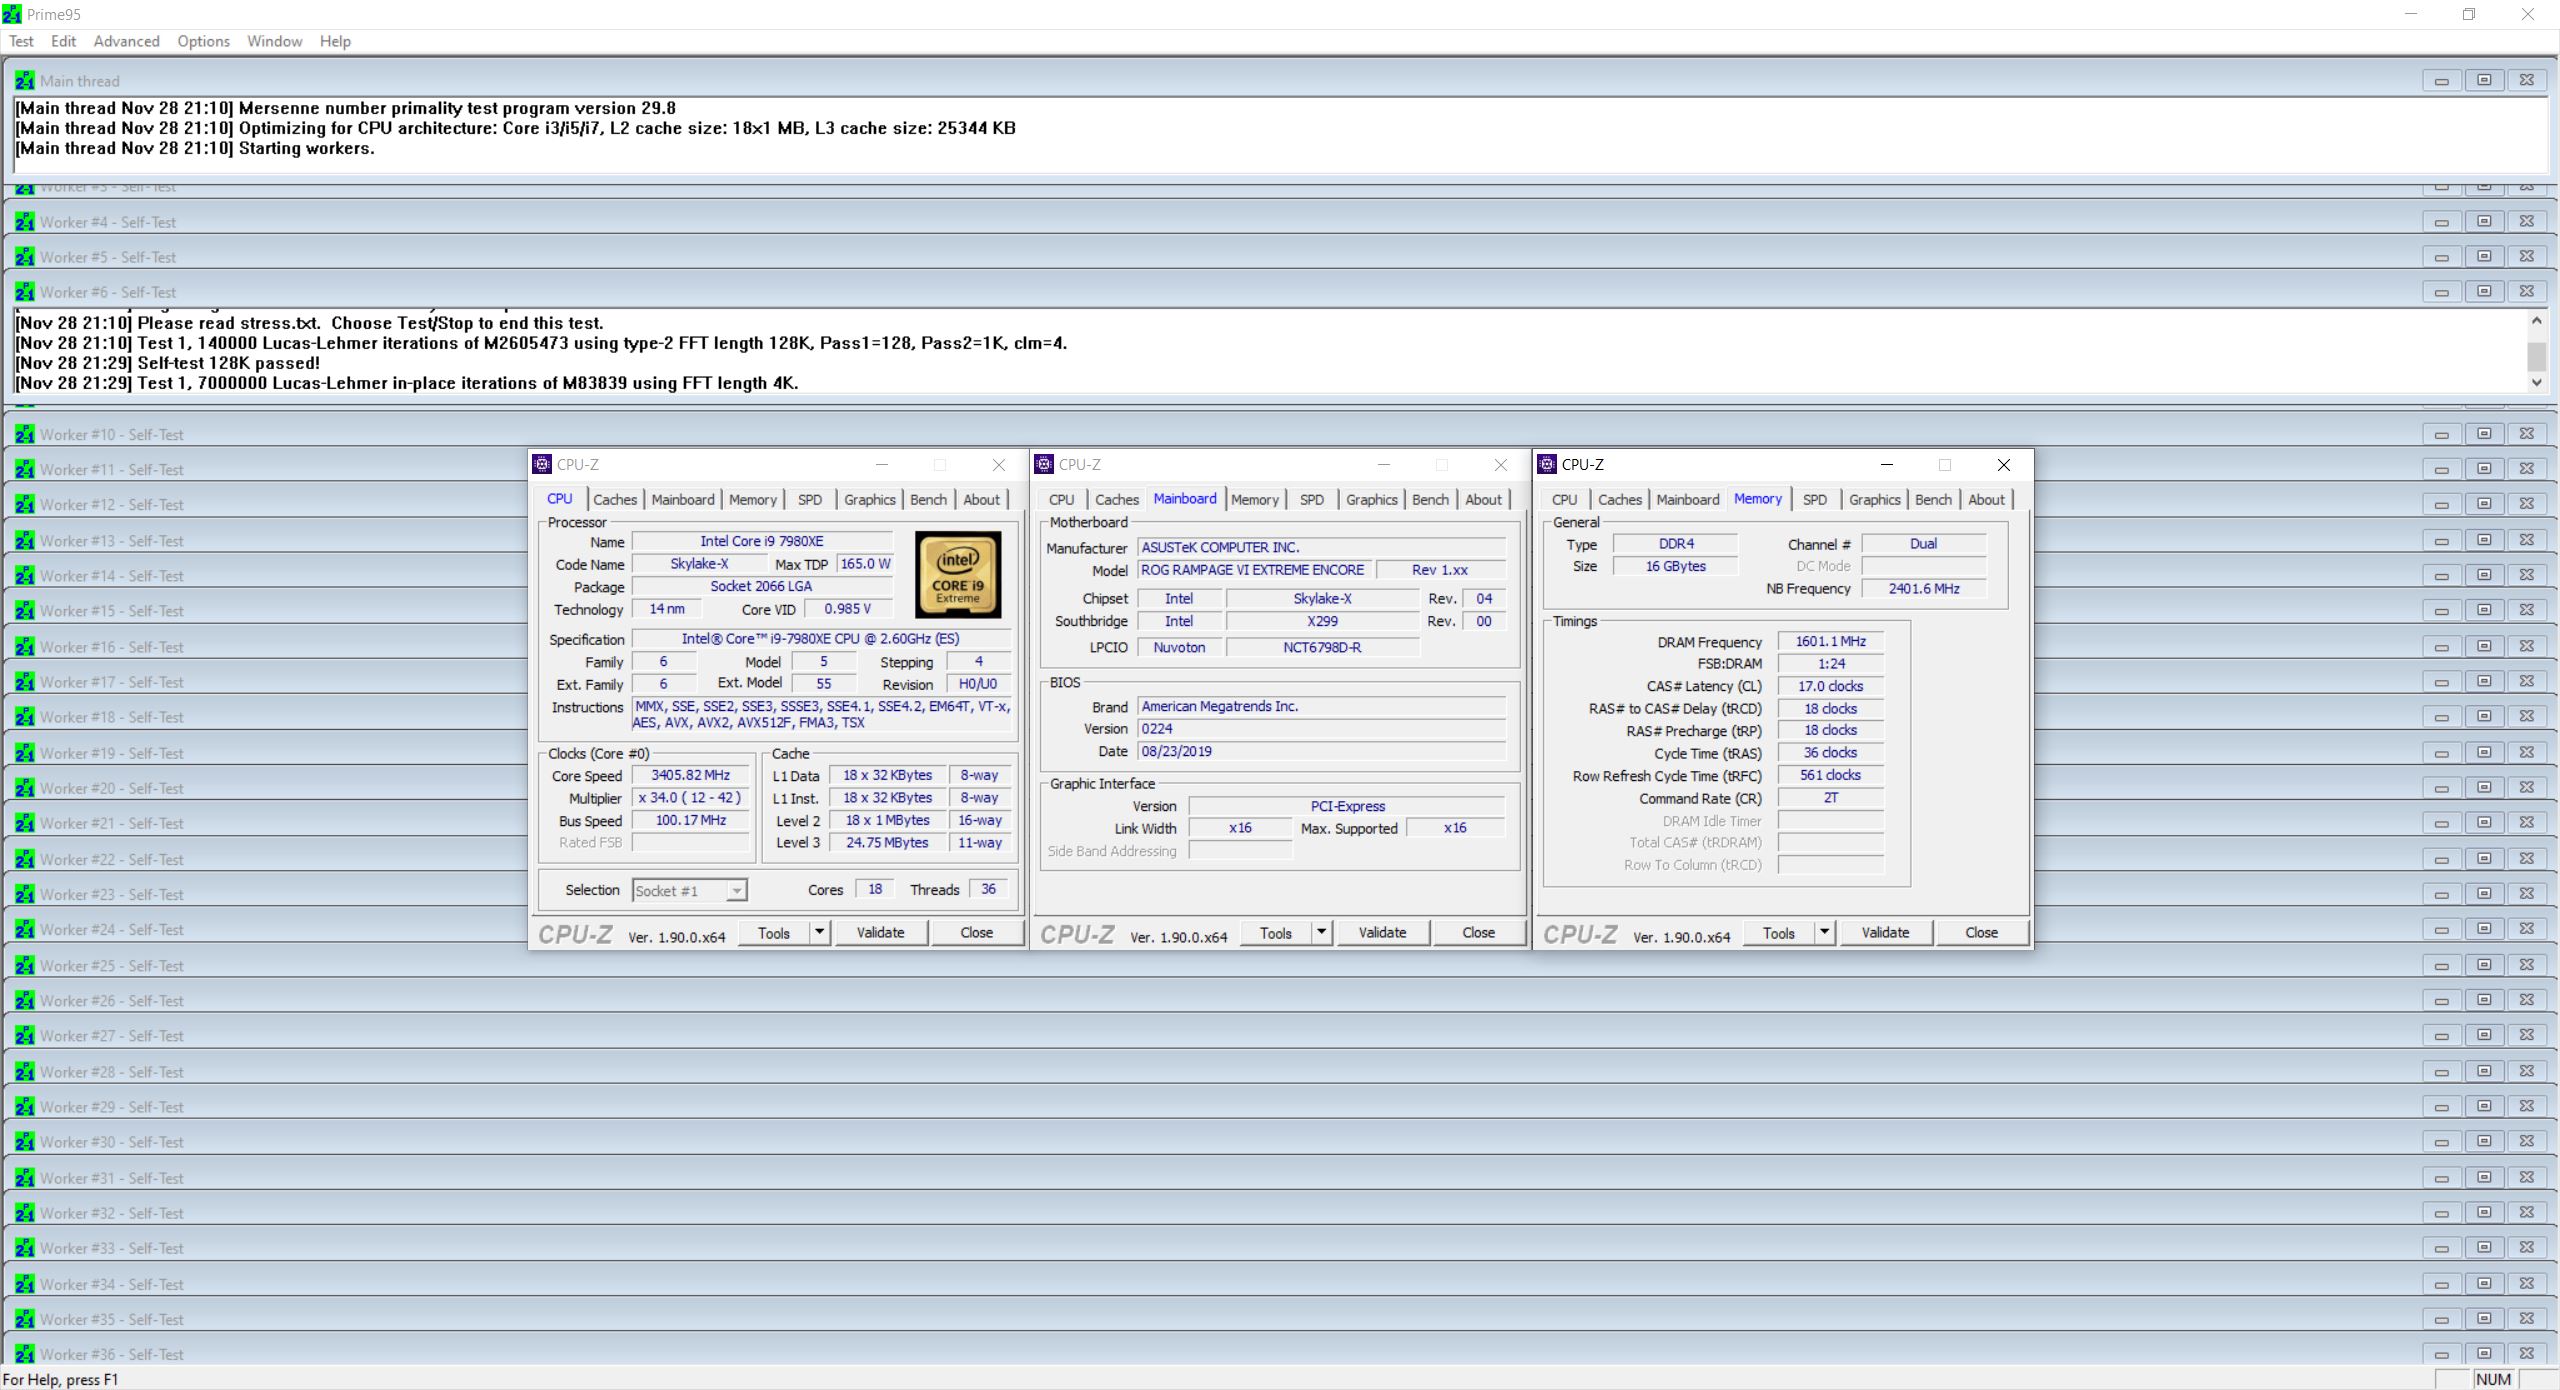This screenshot has height=1390, width=2560.
Task: Switch to SPD tab in Memory window
Action: (x=1814, y=499)
